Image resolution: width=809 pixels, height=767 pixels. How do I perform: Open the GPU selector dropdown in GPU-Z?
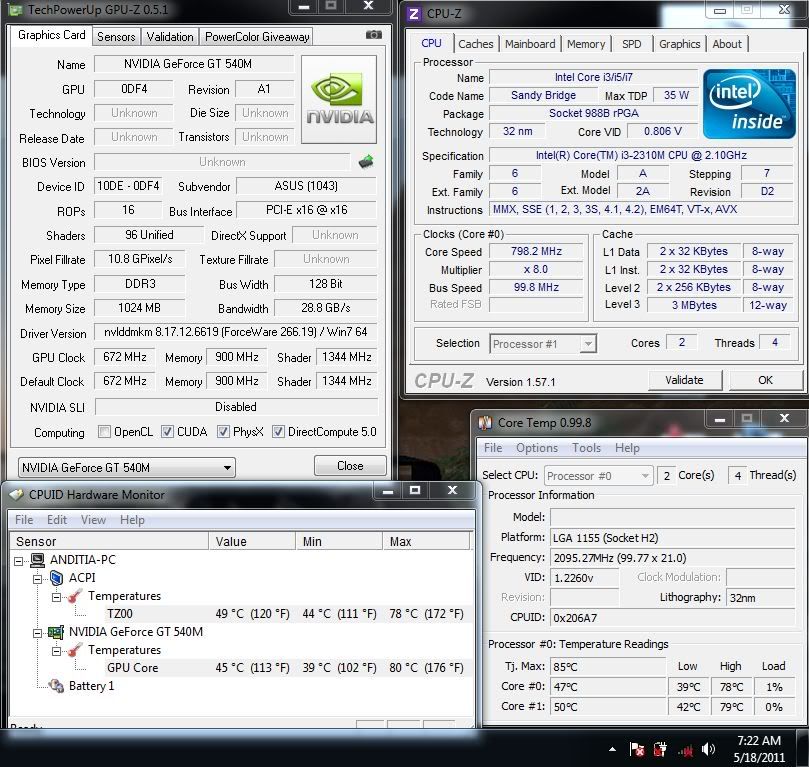(127, 467)
